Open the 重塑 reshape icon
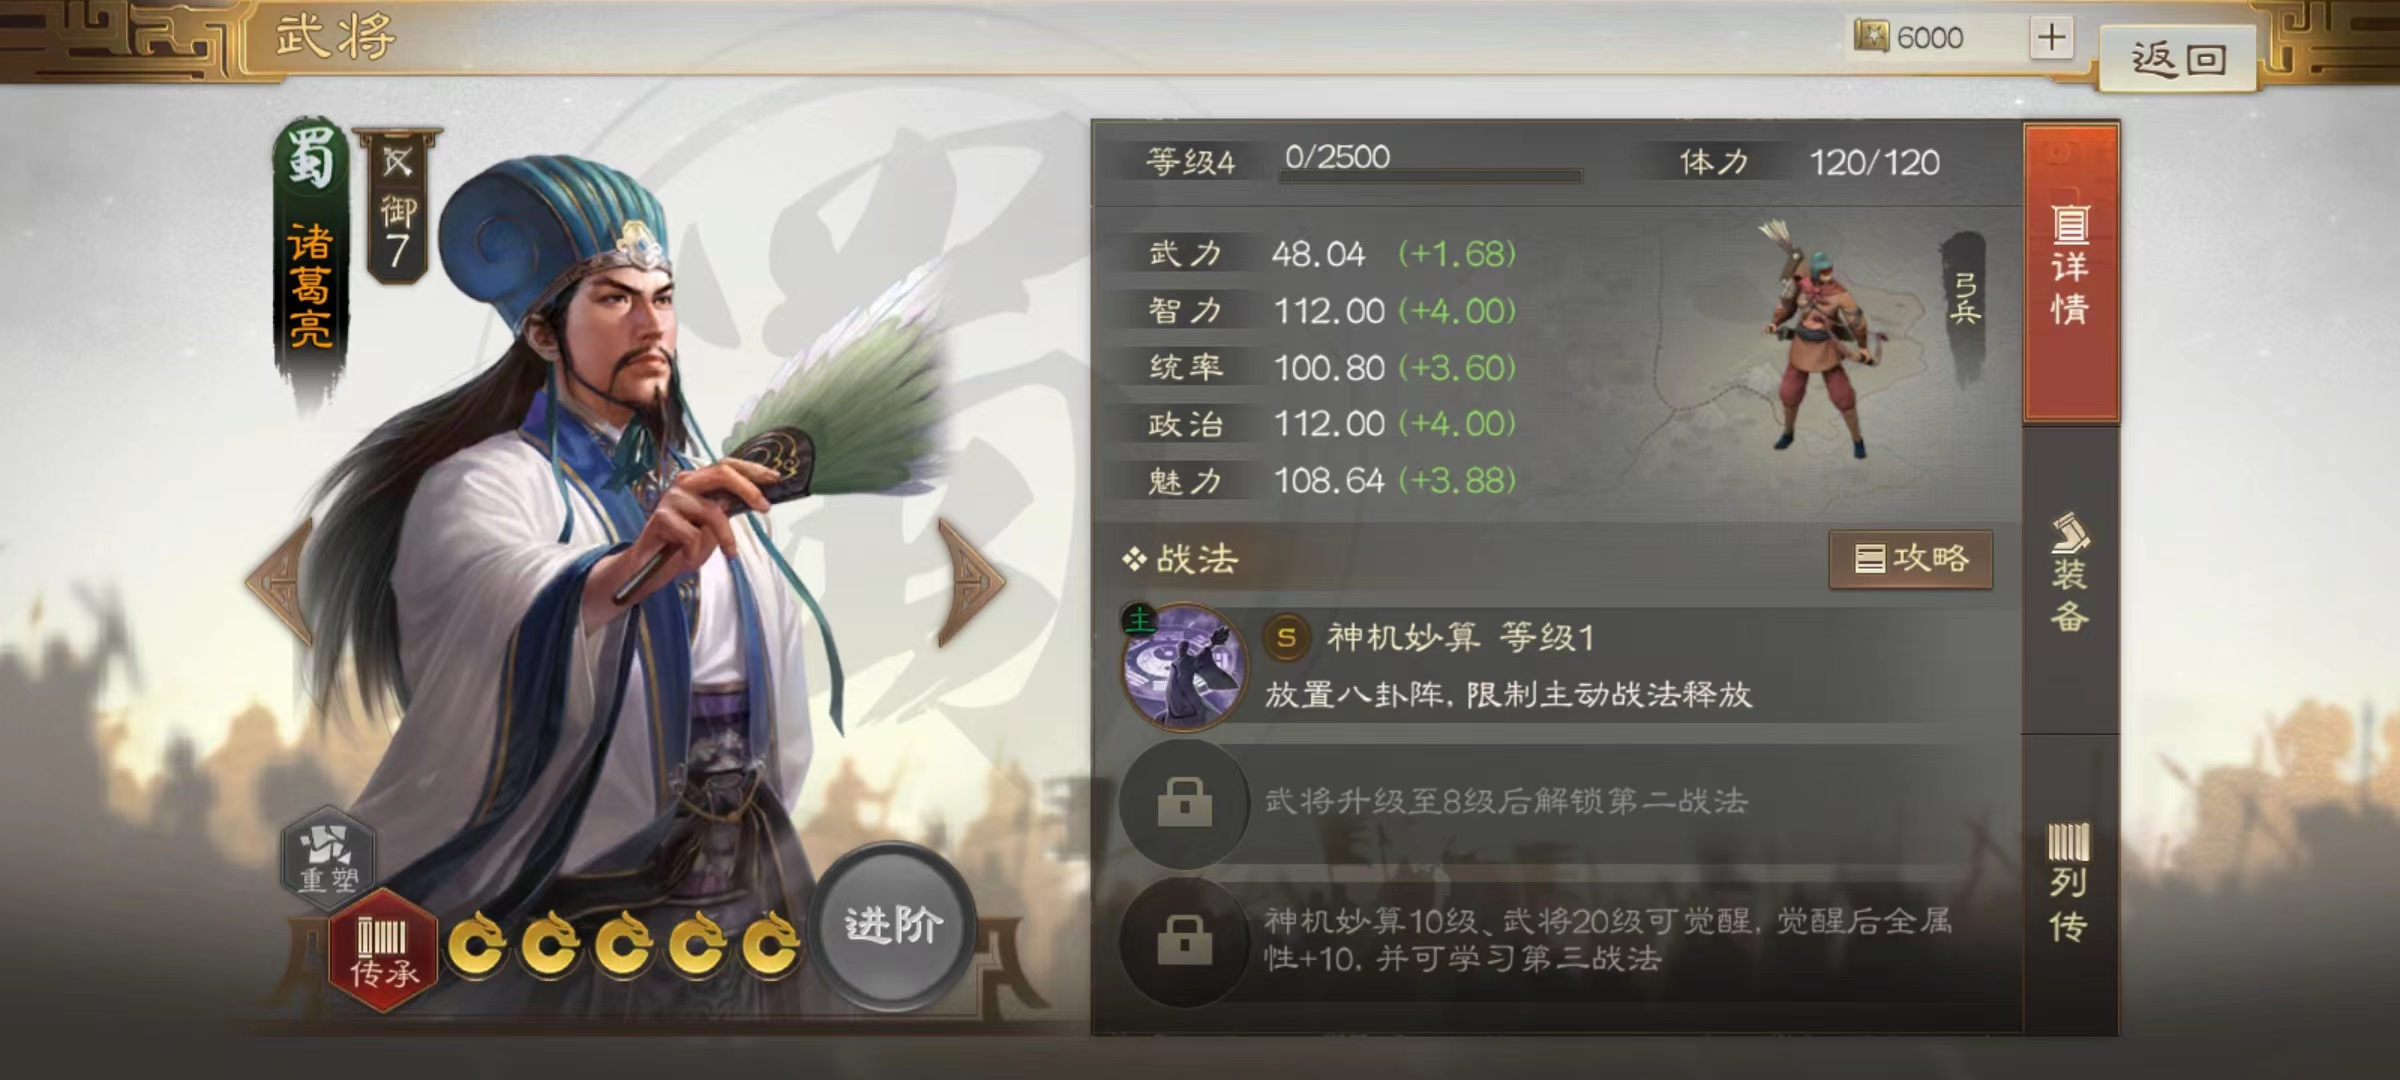The image size is (2400, 1080). (x=328, y=857)
